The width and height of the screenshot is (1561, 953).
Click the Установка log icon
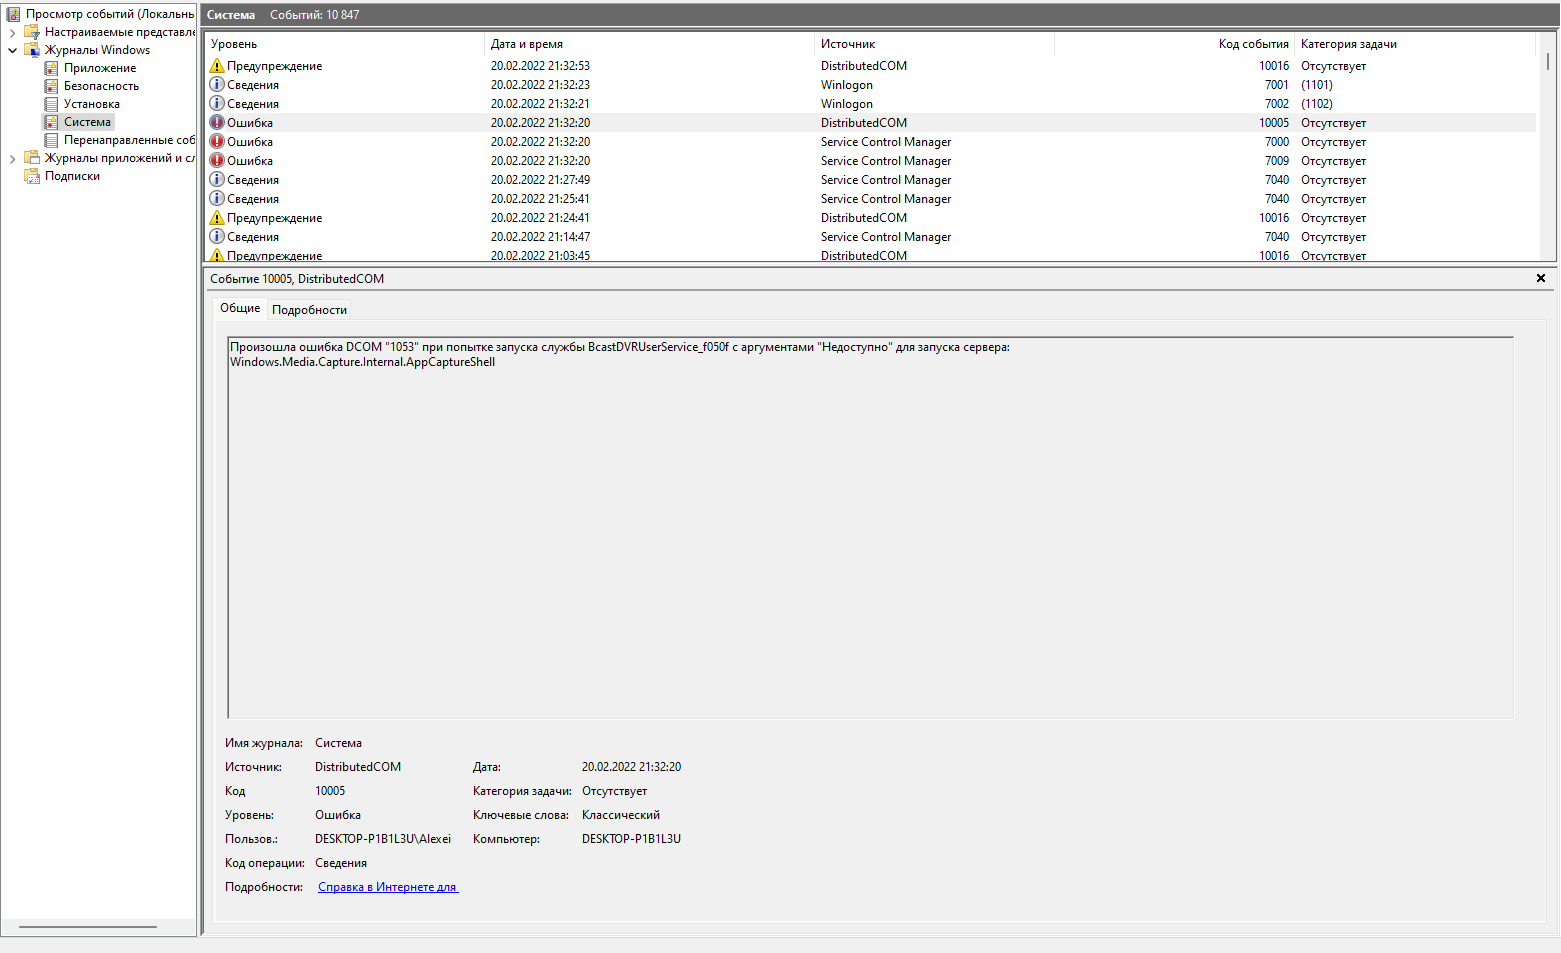(x=51, y=104)
